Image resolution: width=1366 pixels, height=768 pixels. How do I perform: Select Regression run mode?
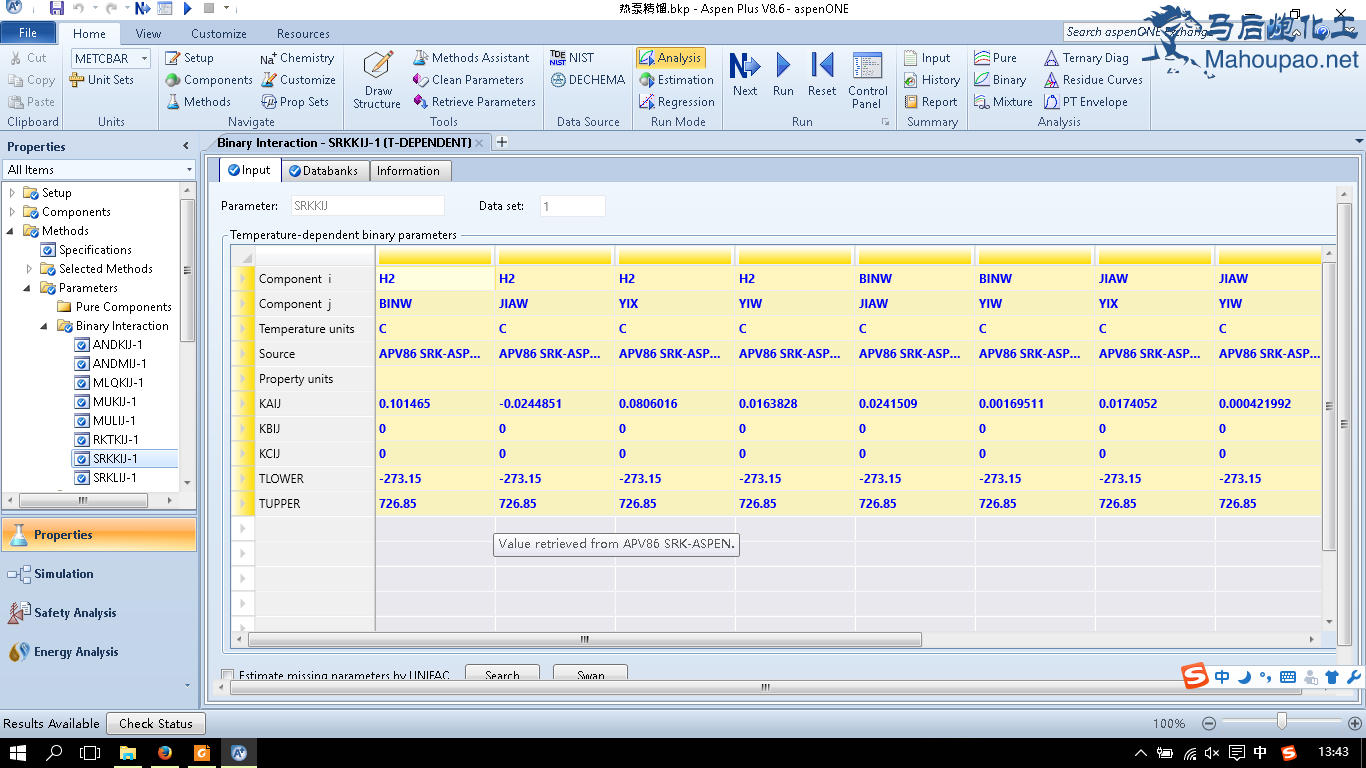click(676, 102)
